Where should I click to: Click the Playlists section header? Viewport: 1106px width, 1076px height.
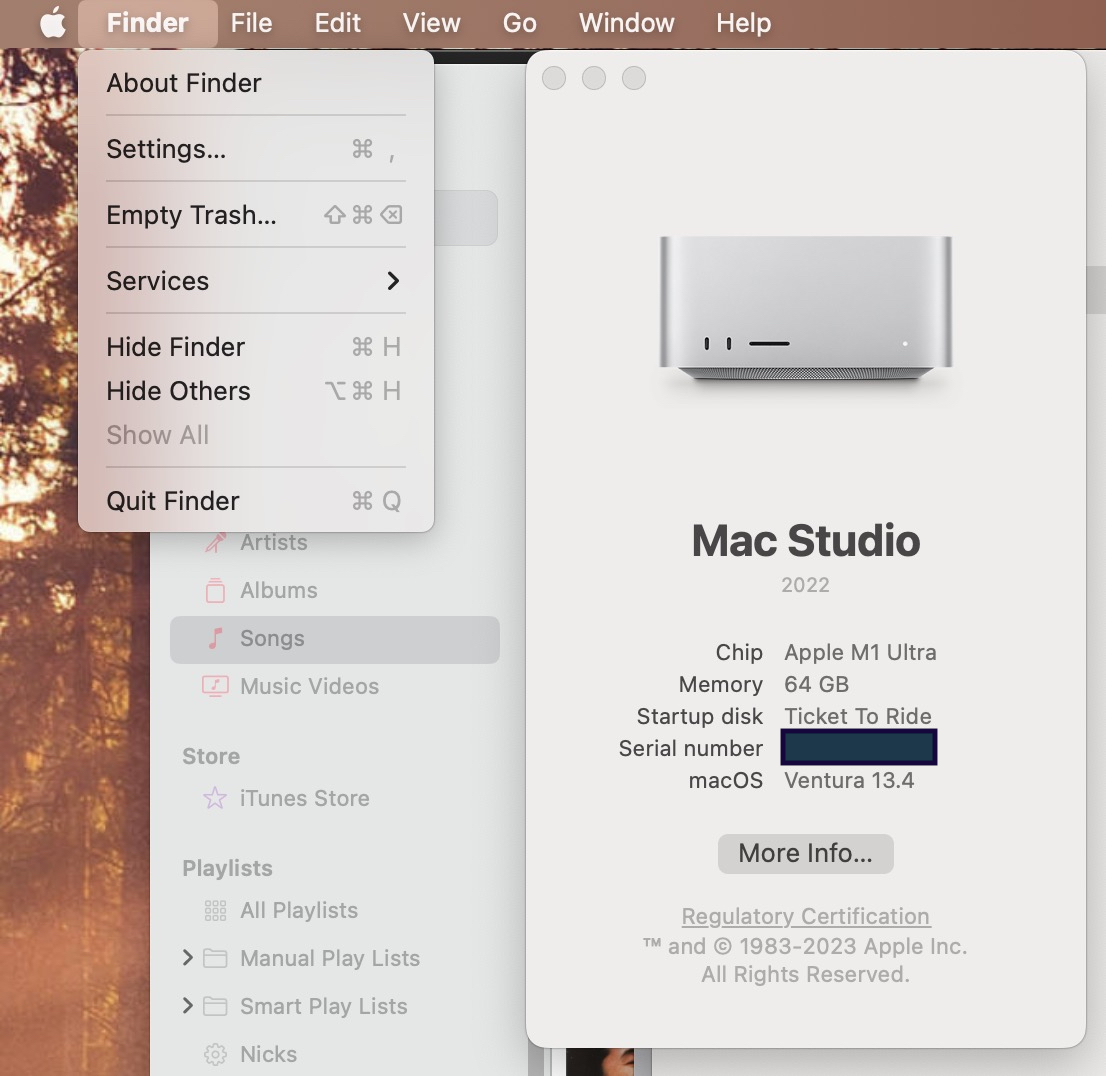point(227,869)
